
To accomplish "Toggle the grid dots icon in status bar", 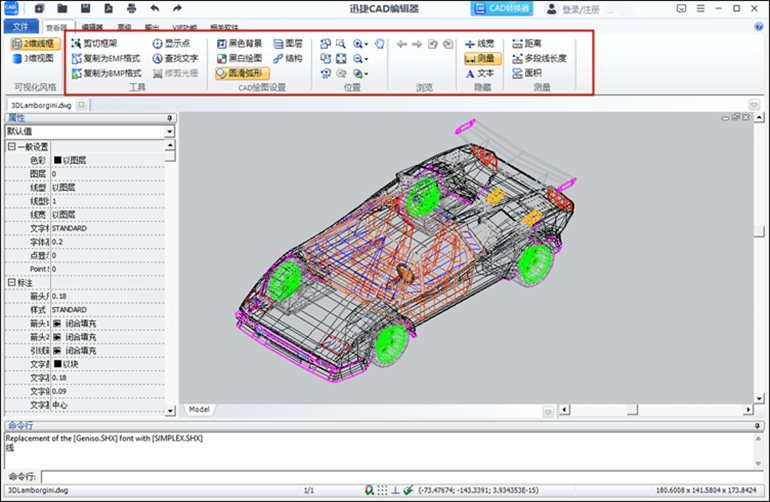I will tap(382, 490).
